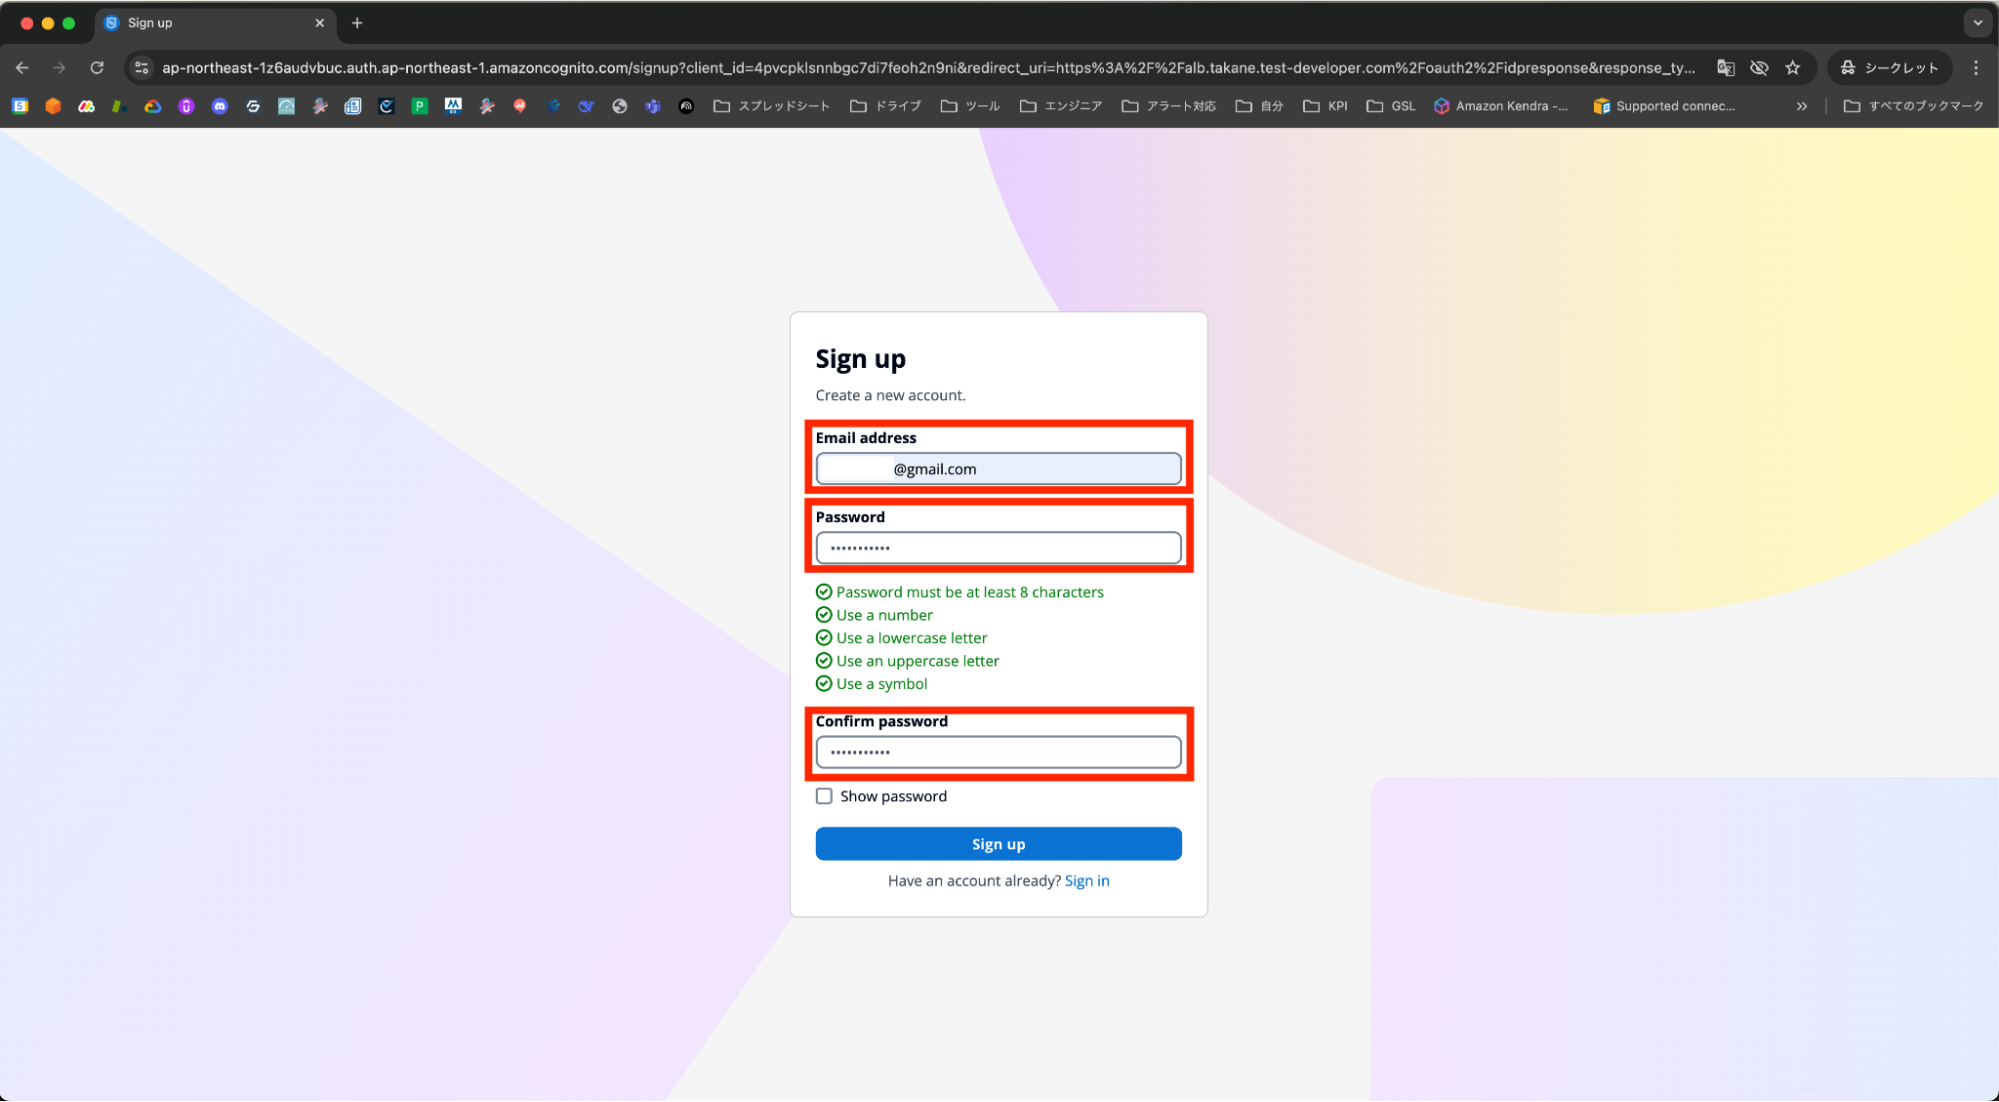1999x1102 pixels.
Task: Open the Google Cloud bookmark icon
Action: (152, 106)
